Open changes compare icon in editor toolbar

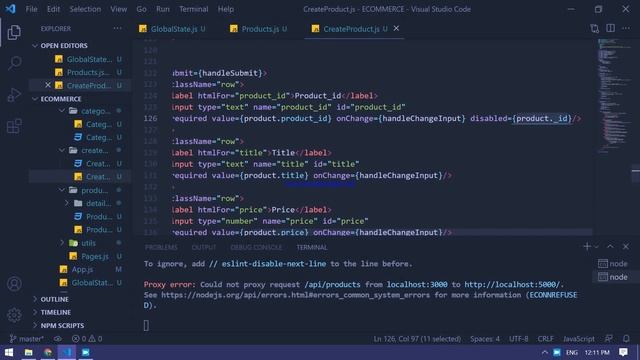(x=594, y=29)
